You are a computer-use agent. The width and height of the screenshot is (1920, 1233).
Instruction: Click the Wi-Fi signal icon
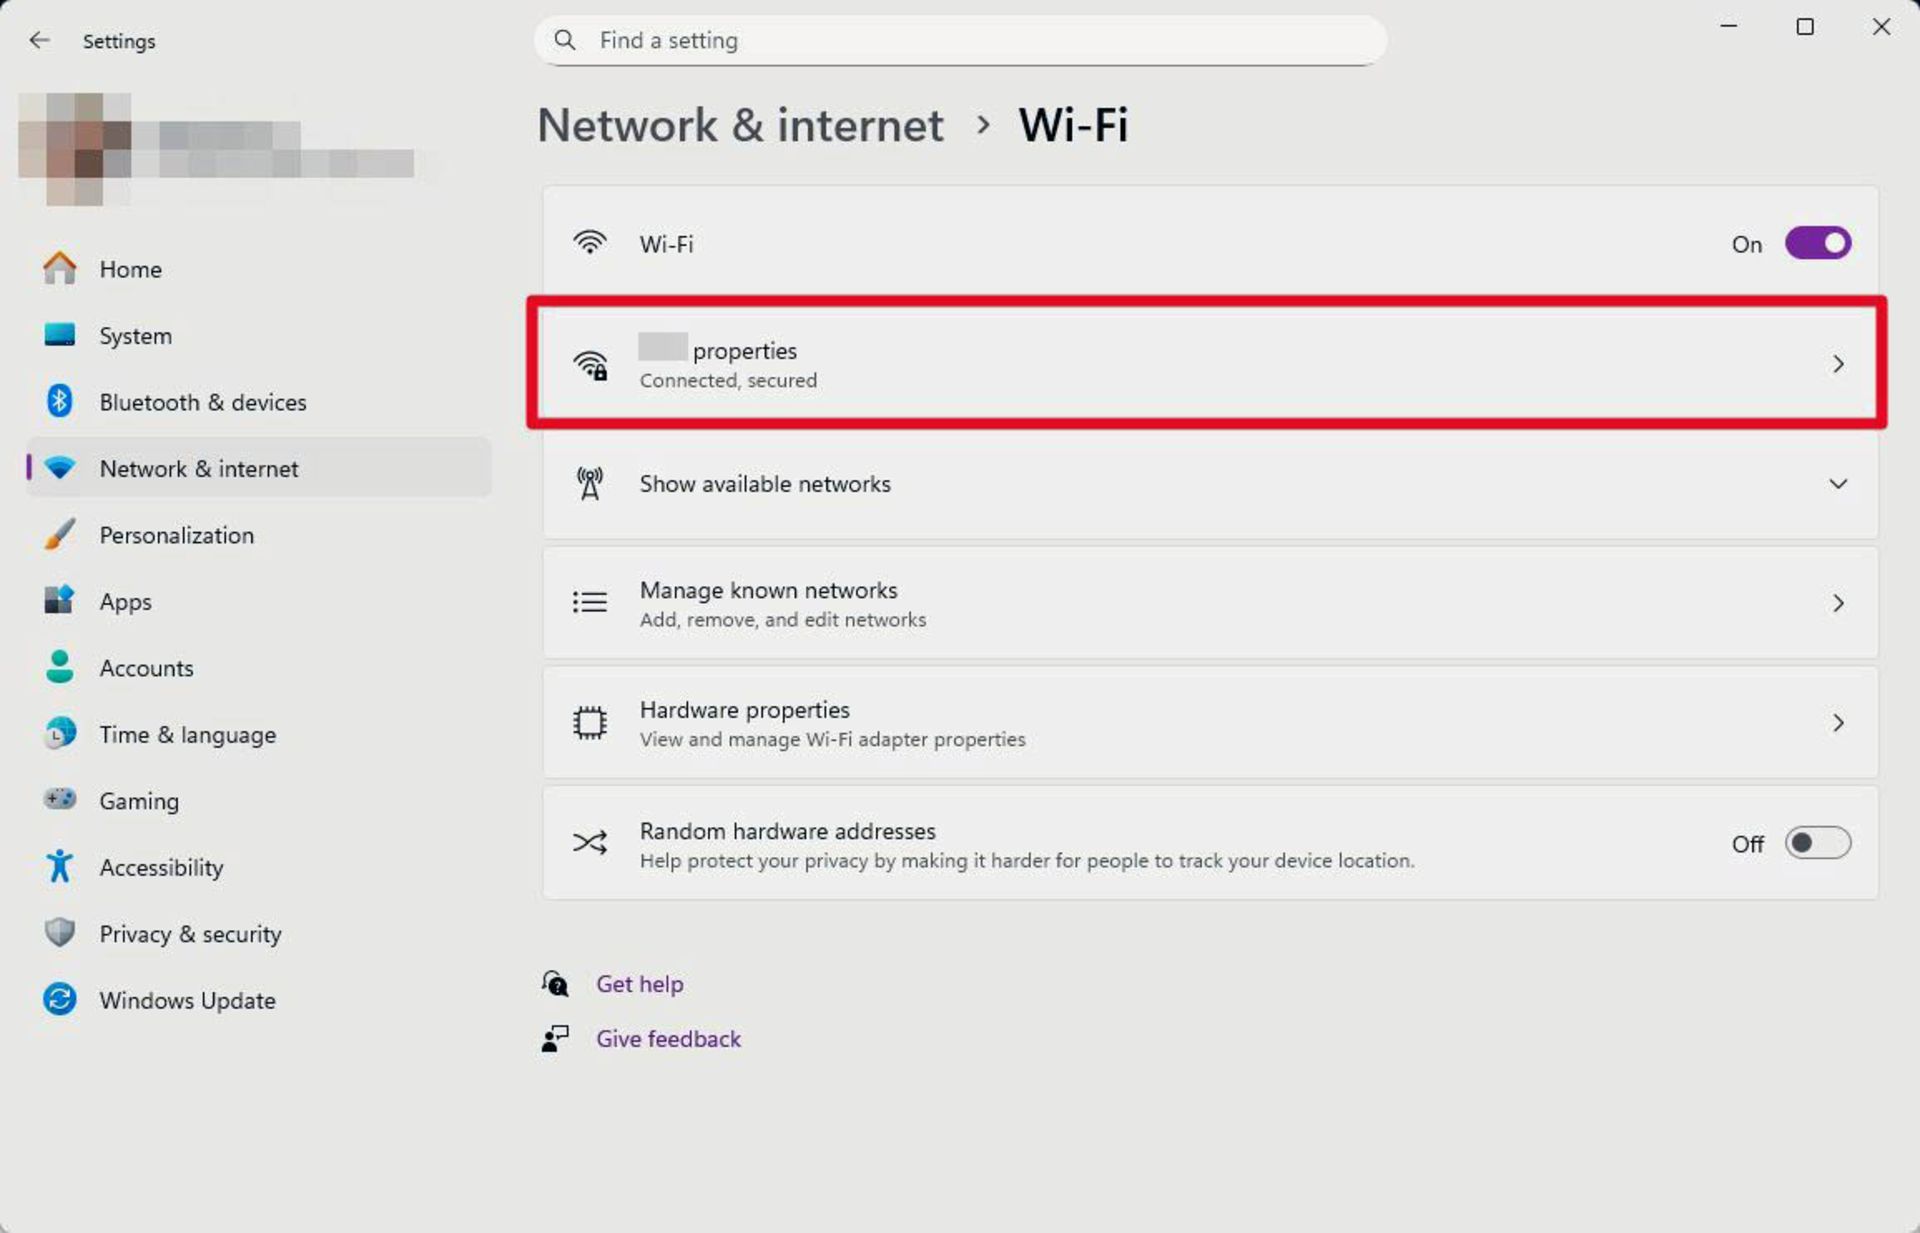tap(591, 241)
